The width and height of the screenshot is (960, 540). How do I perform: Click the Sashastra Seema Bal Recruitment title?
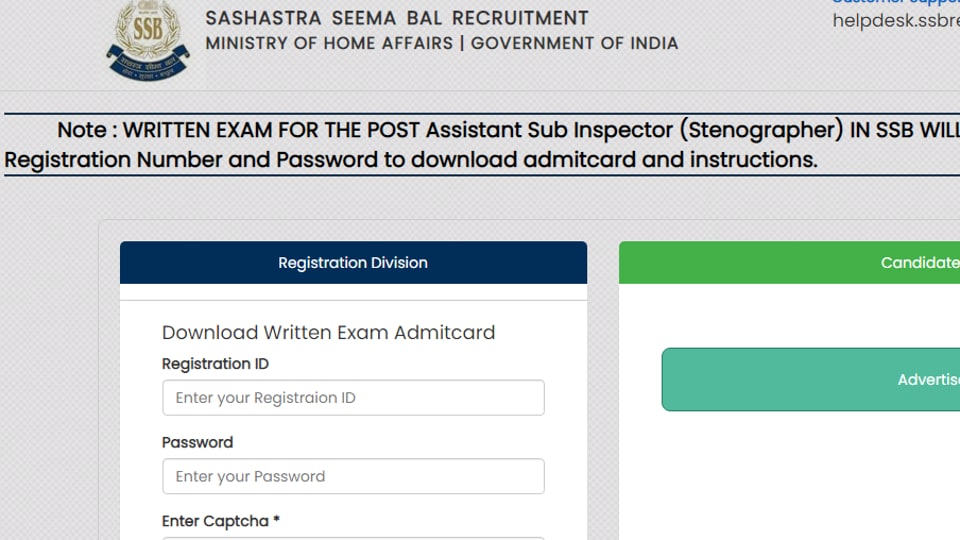(397, 18)
